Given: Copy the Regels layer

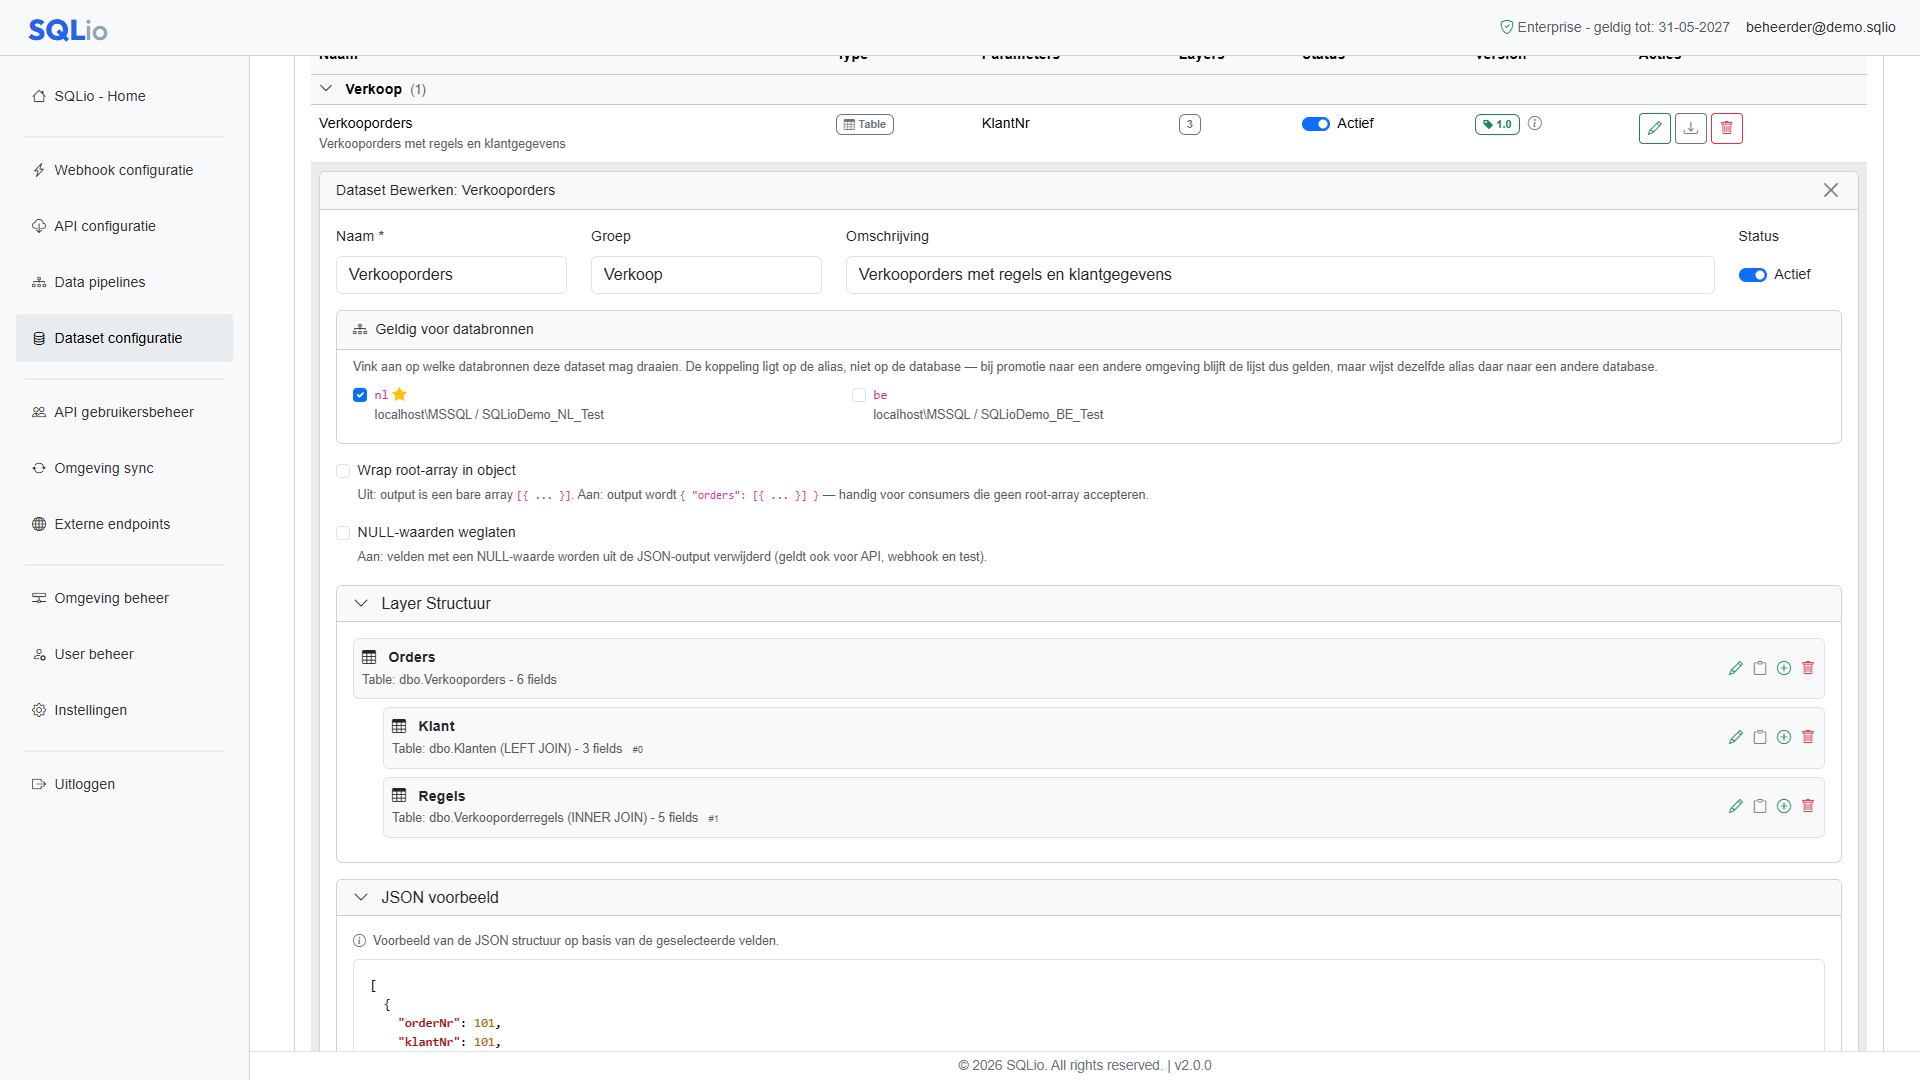Looking at the screenshot, I should tap(1760, 806).
